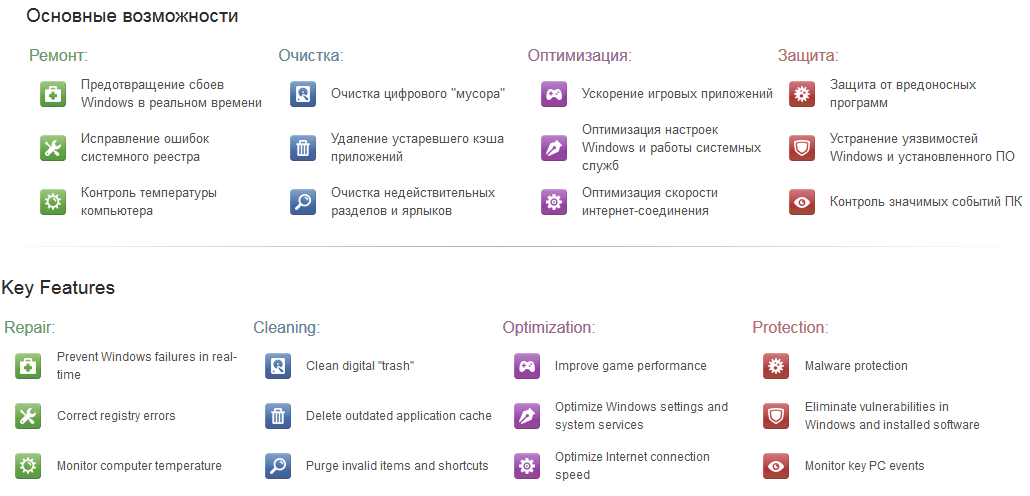
Task: Click the Improve game performance text
Action: coord(631,366)
